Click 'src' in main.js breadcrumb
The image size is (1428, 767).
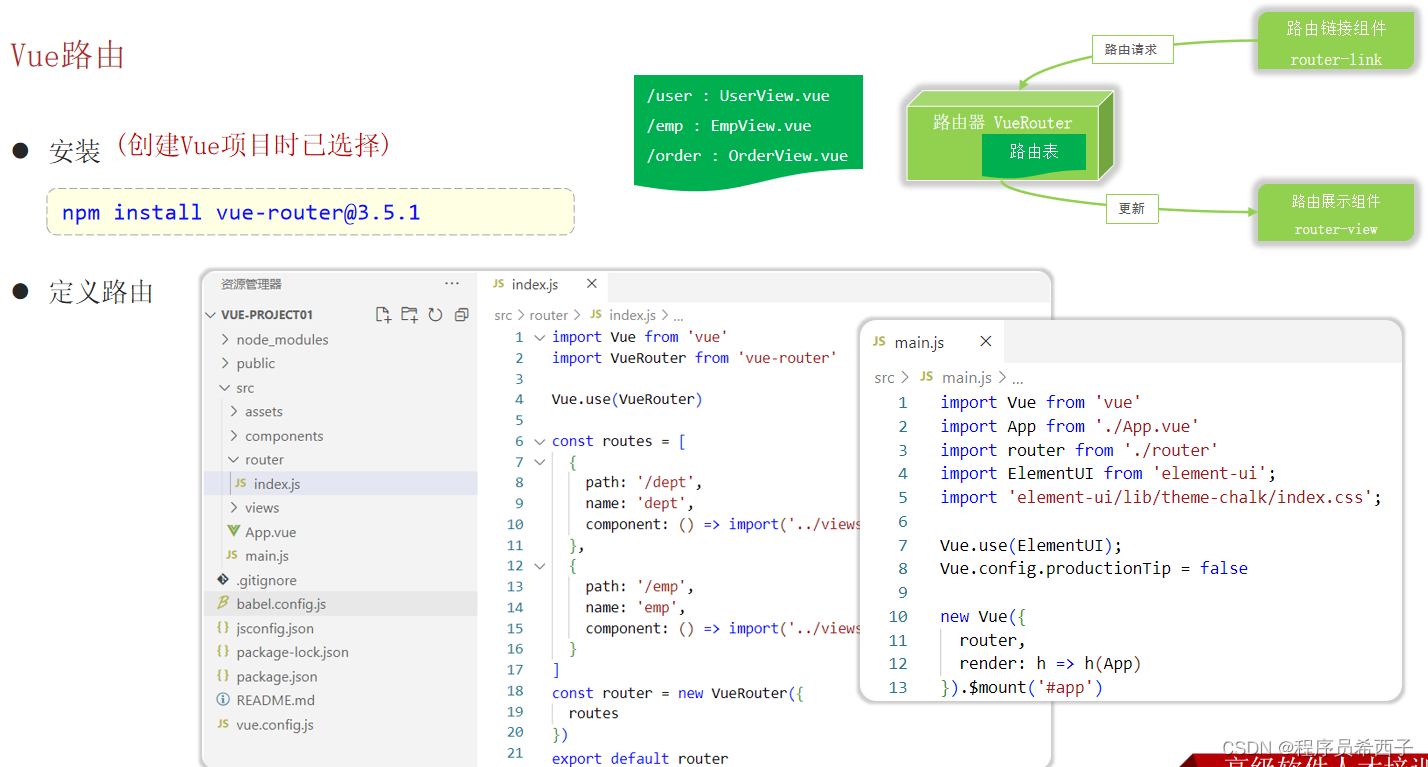coord(884,378)
